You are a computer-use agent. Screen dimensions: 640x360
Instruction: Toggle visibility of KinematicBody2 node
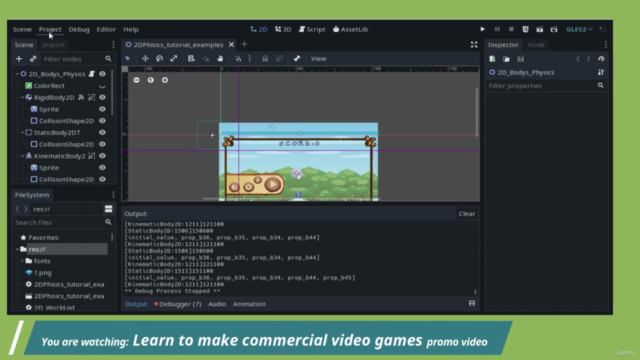102,156
